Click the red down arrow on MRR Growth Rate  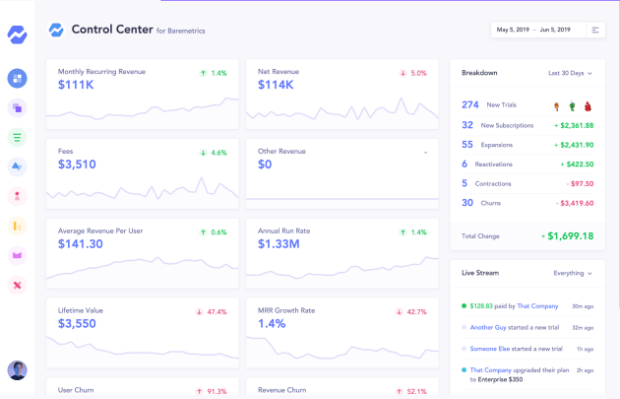pyautogui.click(x=399, y=312)
